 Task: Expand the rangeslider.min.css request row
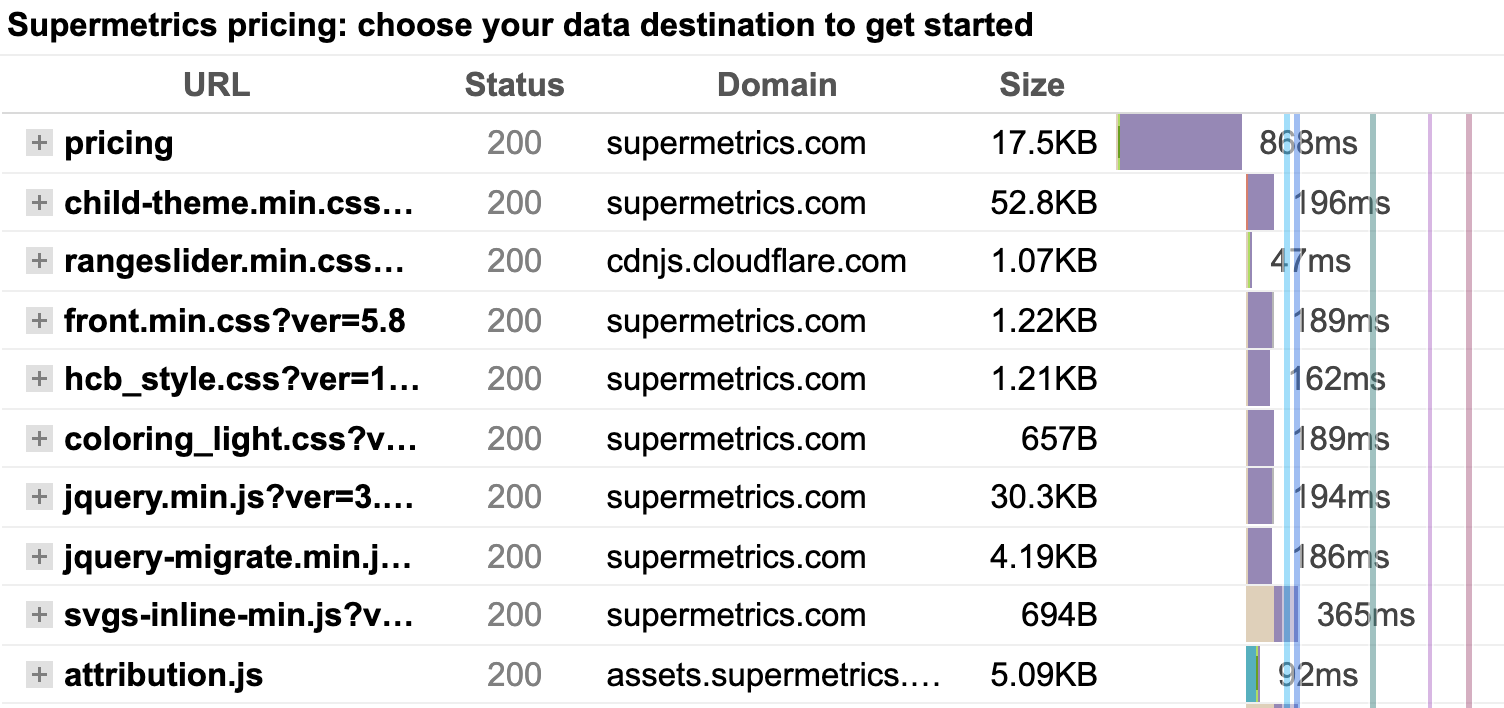point(38,261)
